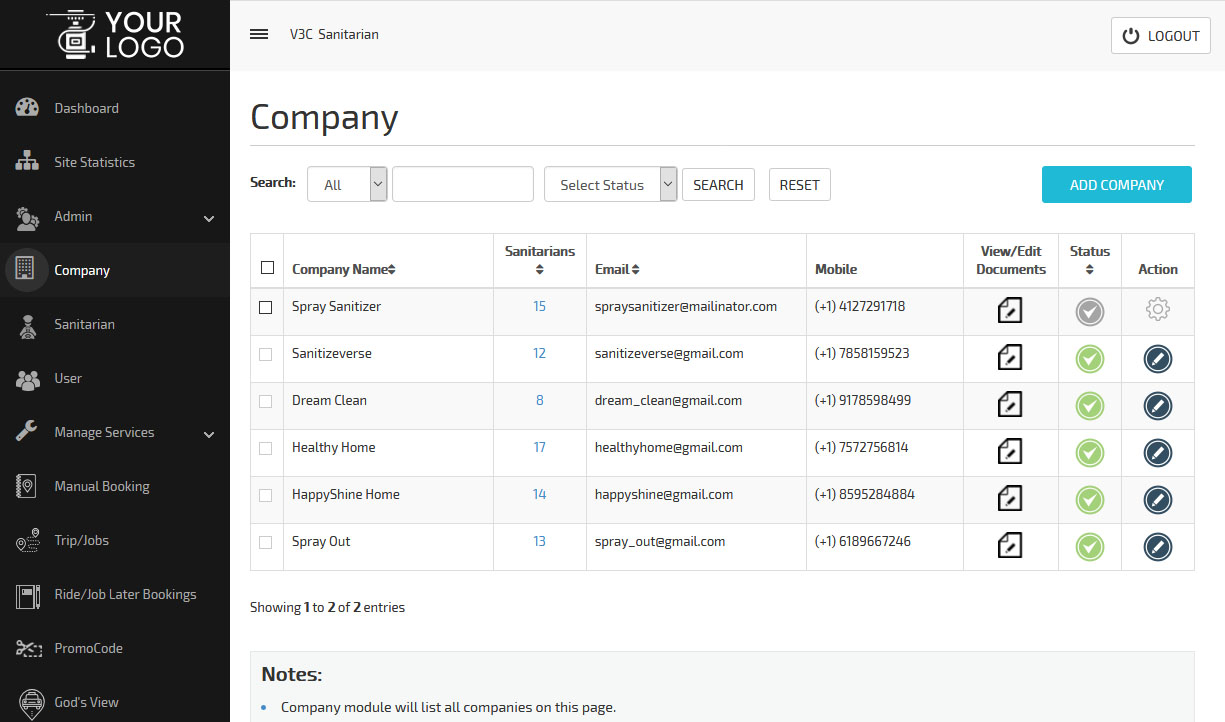Screen dimensions: 1225x722
Task: Sort table by Email column
Action: (617, 269)
